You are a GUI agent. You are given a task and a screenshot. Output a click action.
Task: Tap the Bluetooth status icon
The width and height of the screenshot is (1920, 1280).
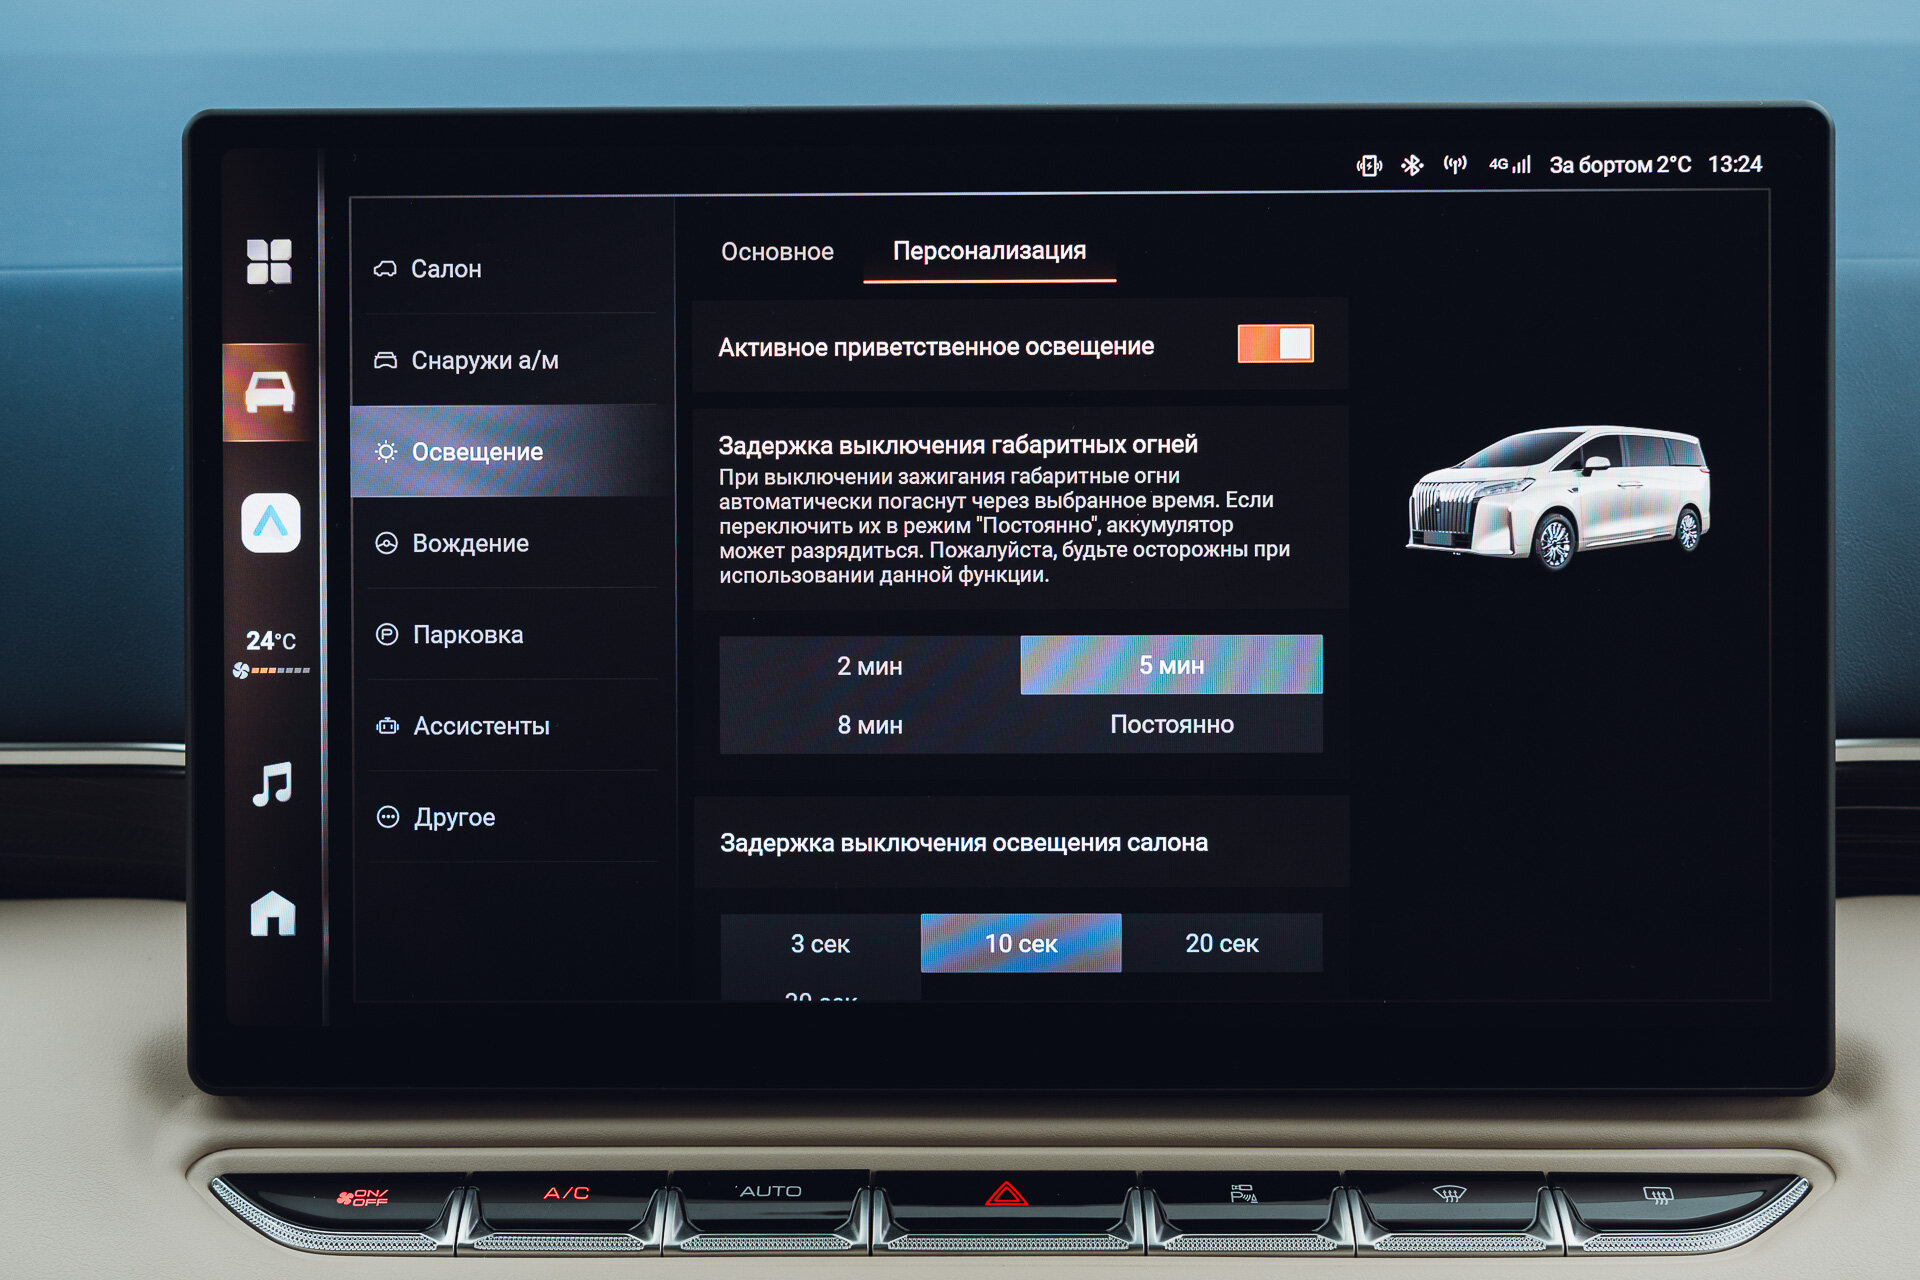[1411, 165]
